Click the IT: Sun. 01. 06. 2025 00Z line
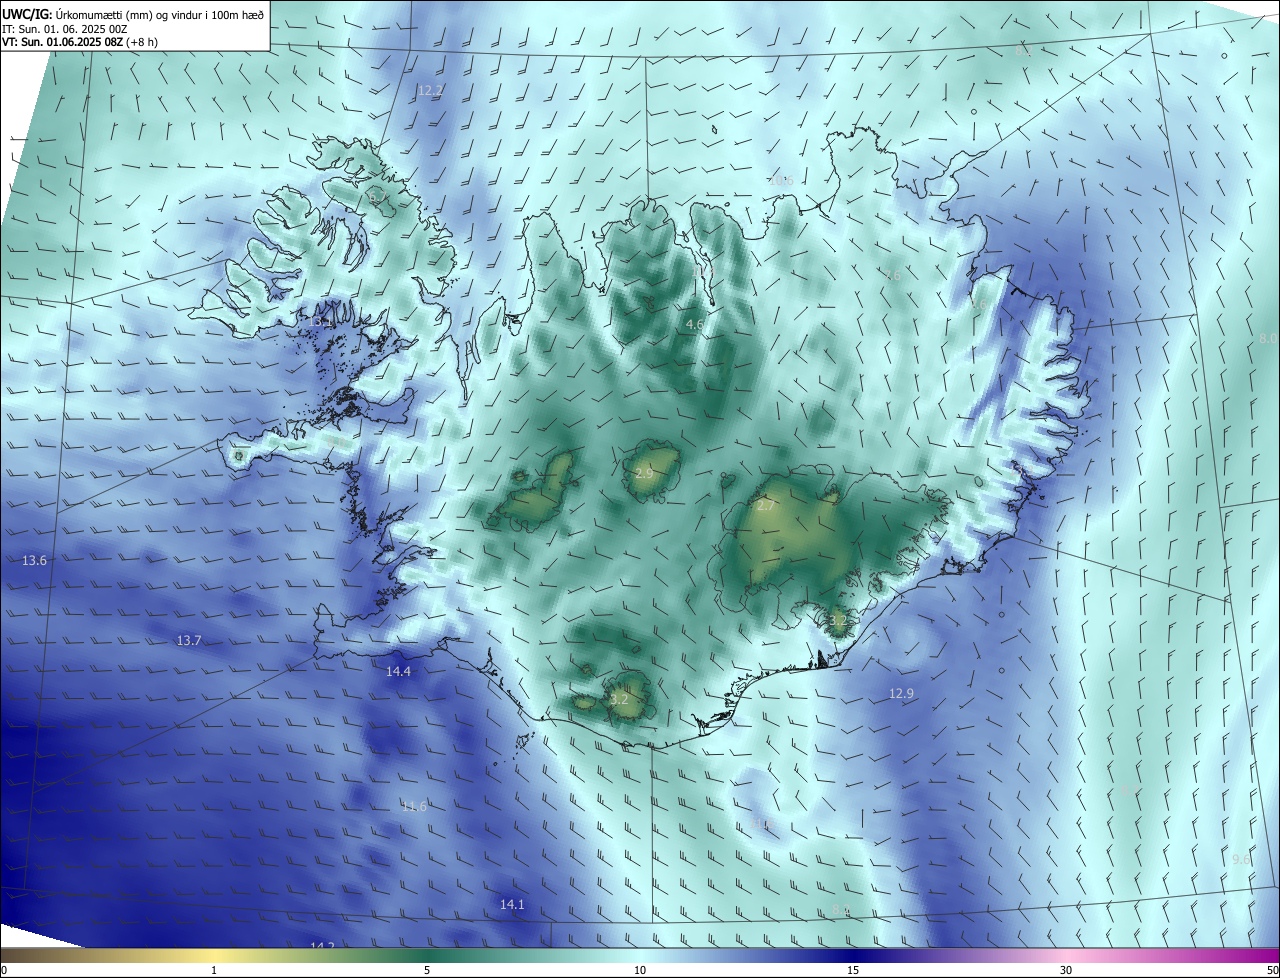Viewport: 1280px width, 978px height. click(x=64, y=29)
